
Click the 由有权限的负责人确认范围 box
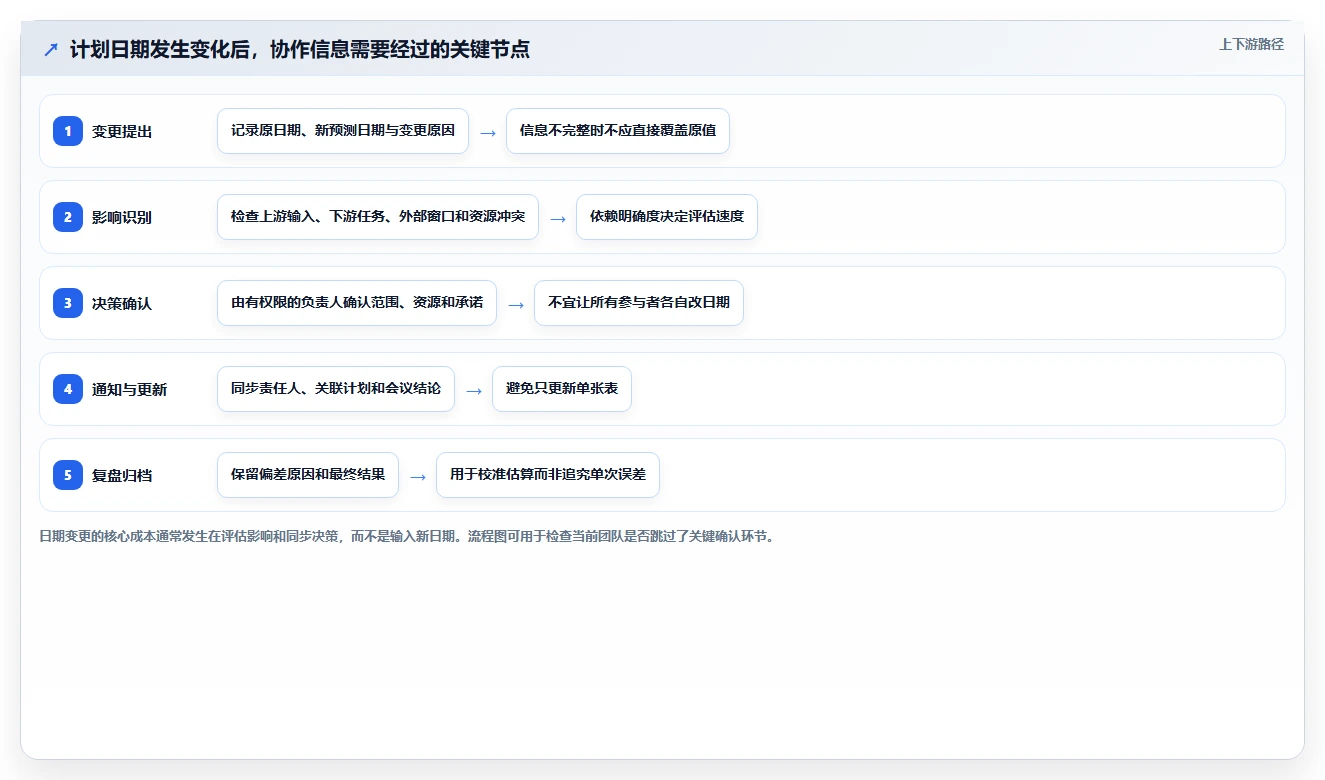click(357, 303)
